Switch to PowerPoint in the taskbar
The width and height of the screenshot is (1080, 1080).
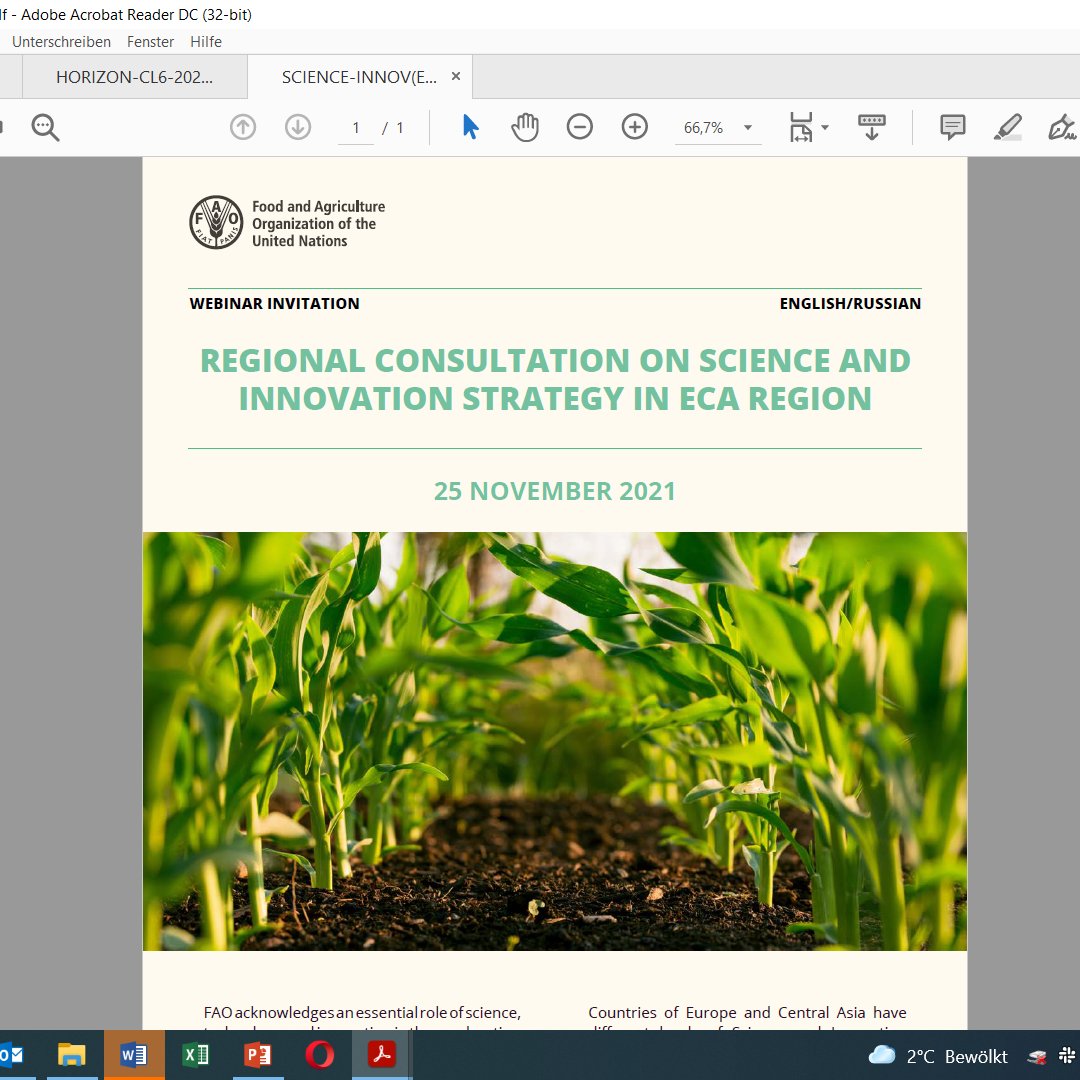258,1055
